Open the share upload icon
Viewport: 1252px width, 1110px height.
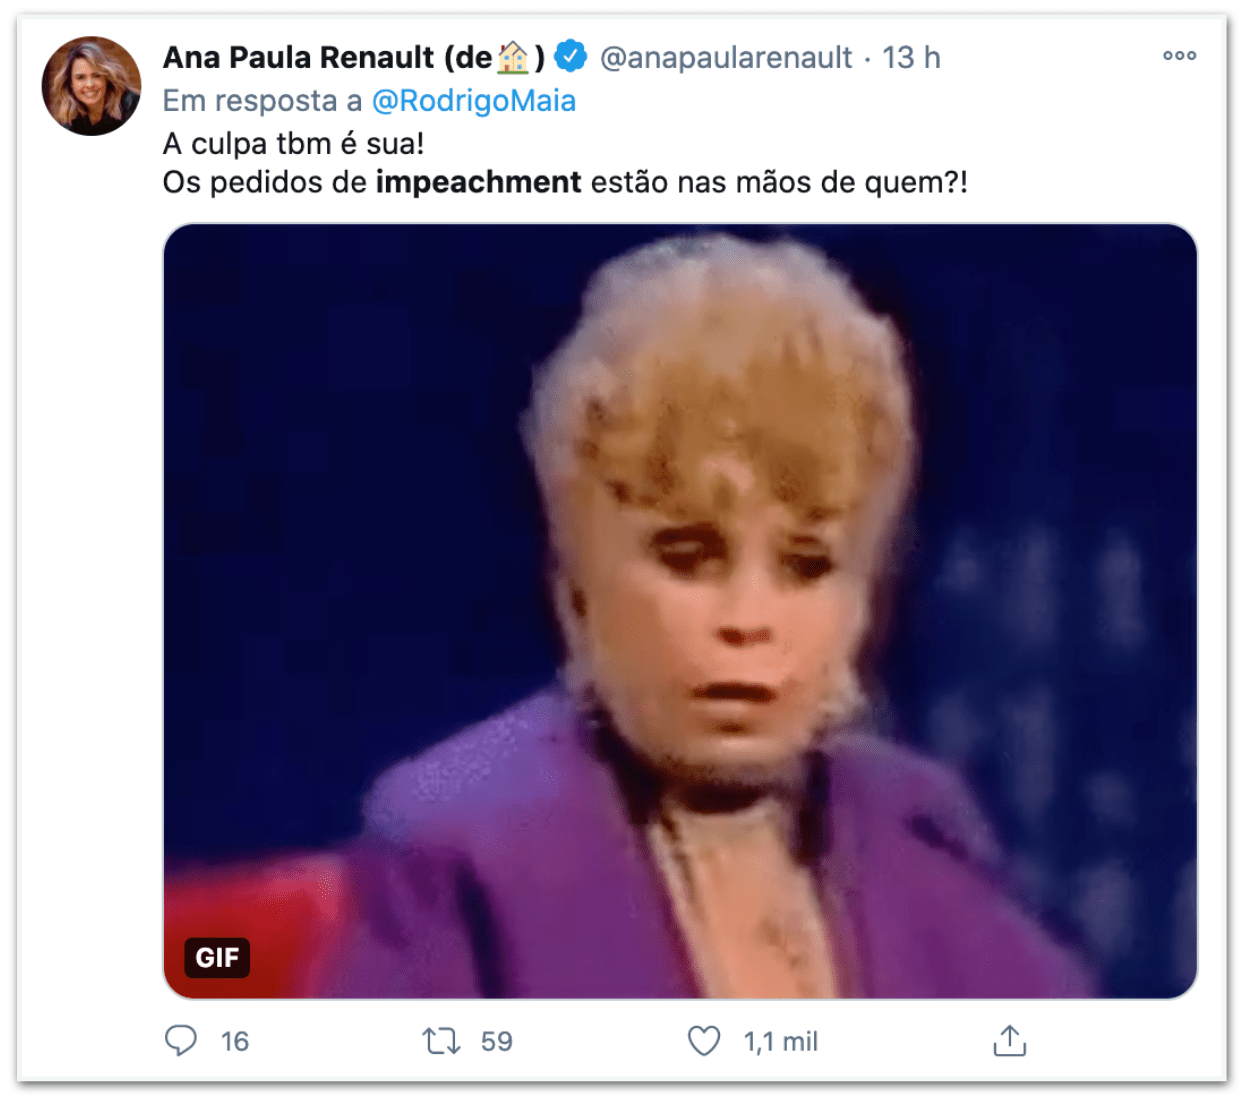[1010, 1041]
